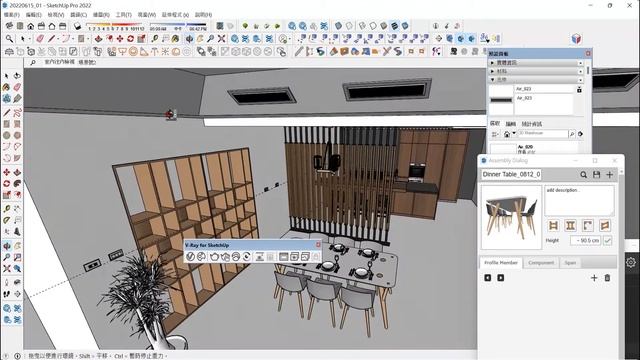Pick the pink Eraser tool in top toolbar
Viewport: 640px width, 360px height.
click(40, 39)
